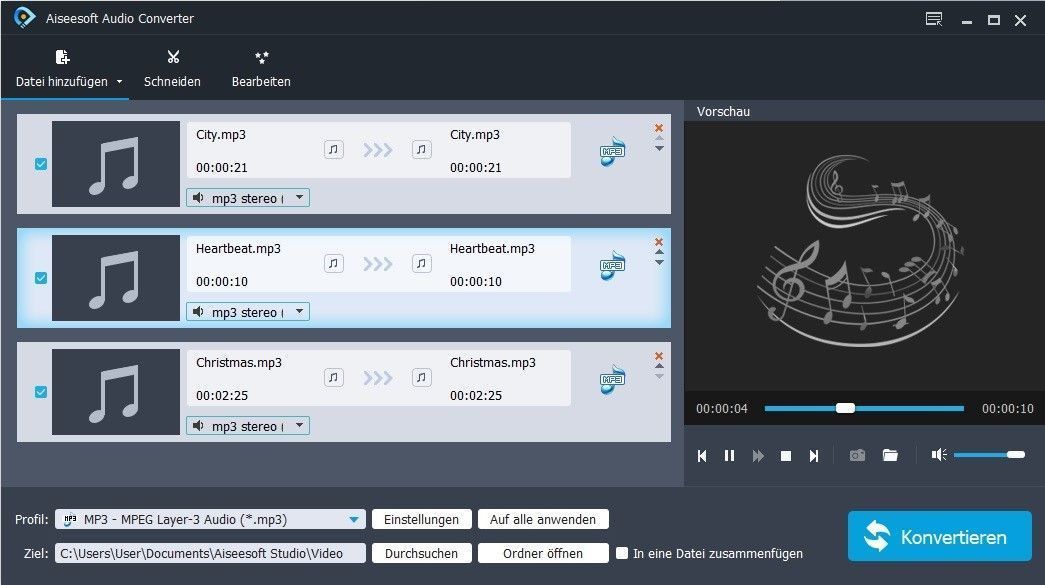Toggle the Christmas.mp3 checkbox
This screenshot has width=1045, height=585.
(x=41, y=392)
